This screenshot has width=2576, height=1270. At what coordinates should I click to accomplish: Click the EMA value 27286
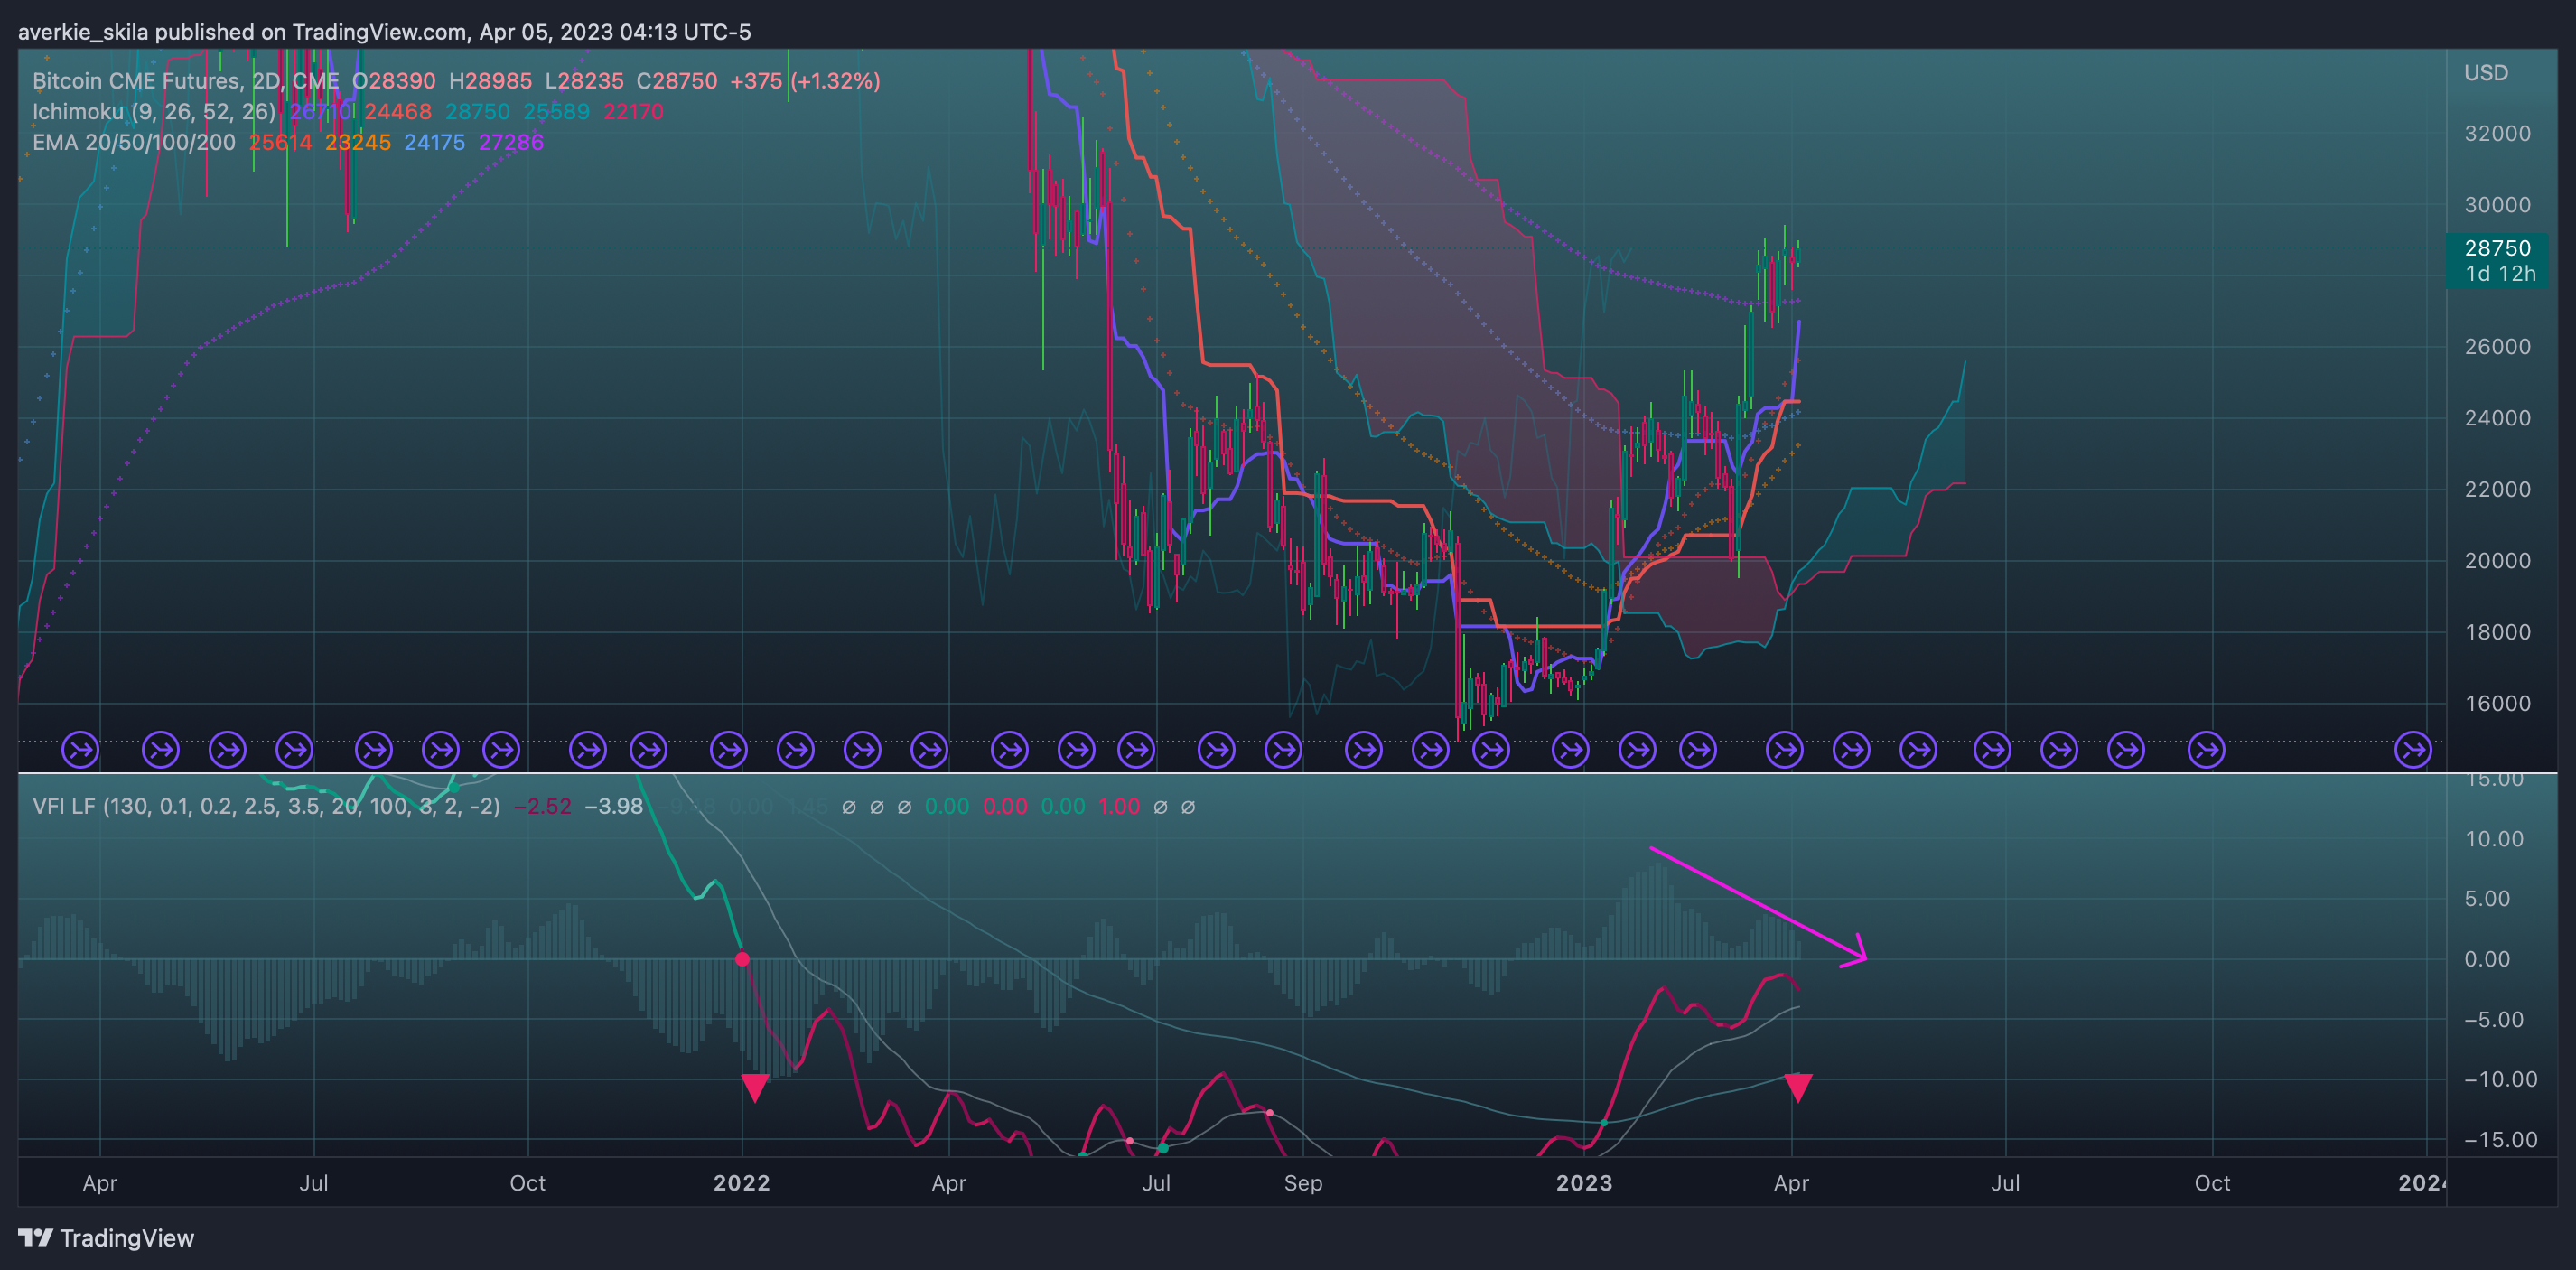pos(511,142)
